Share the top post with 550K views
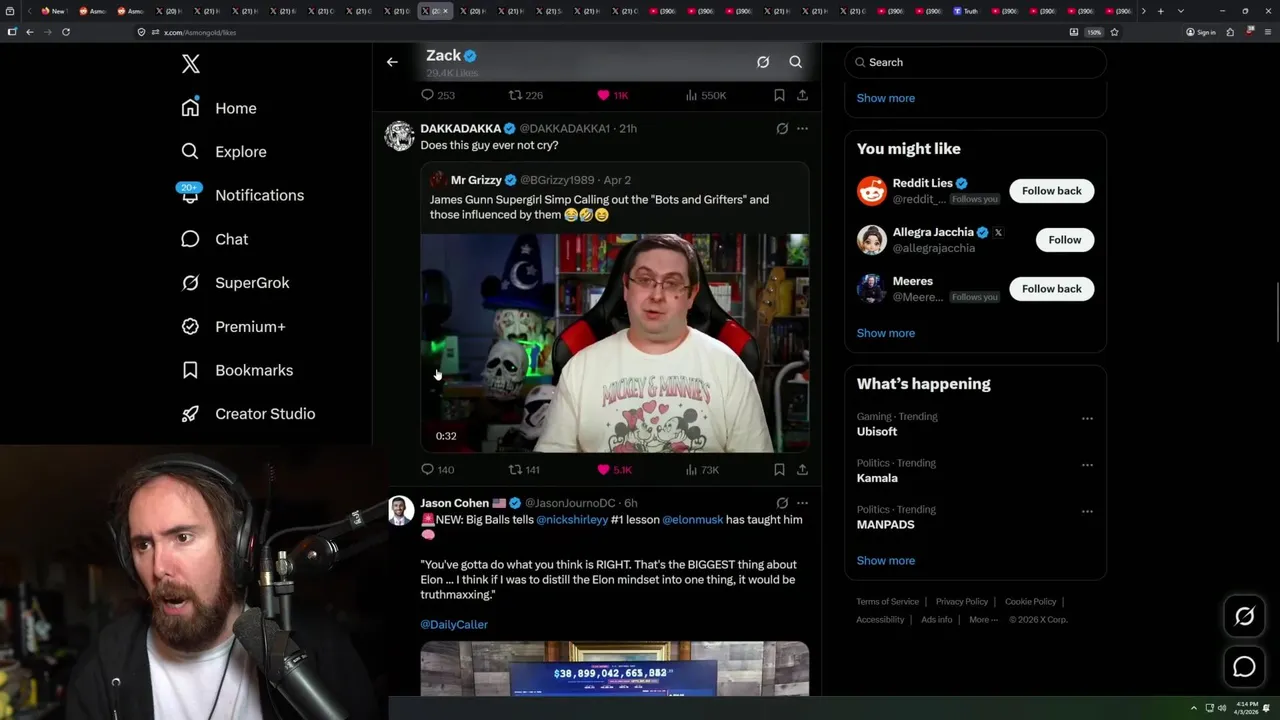1280x720 pixels. pos(802,95)
